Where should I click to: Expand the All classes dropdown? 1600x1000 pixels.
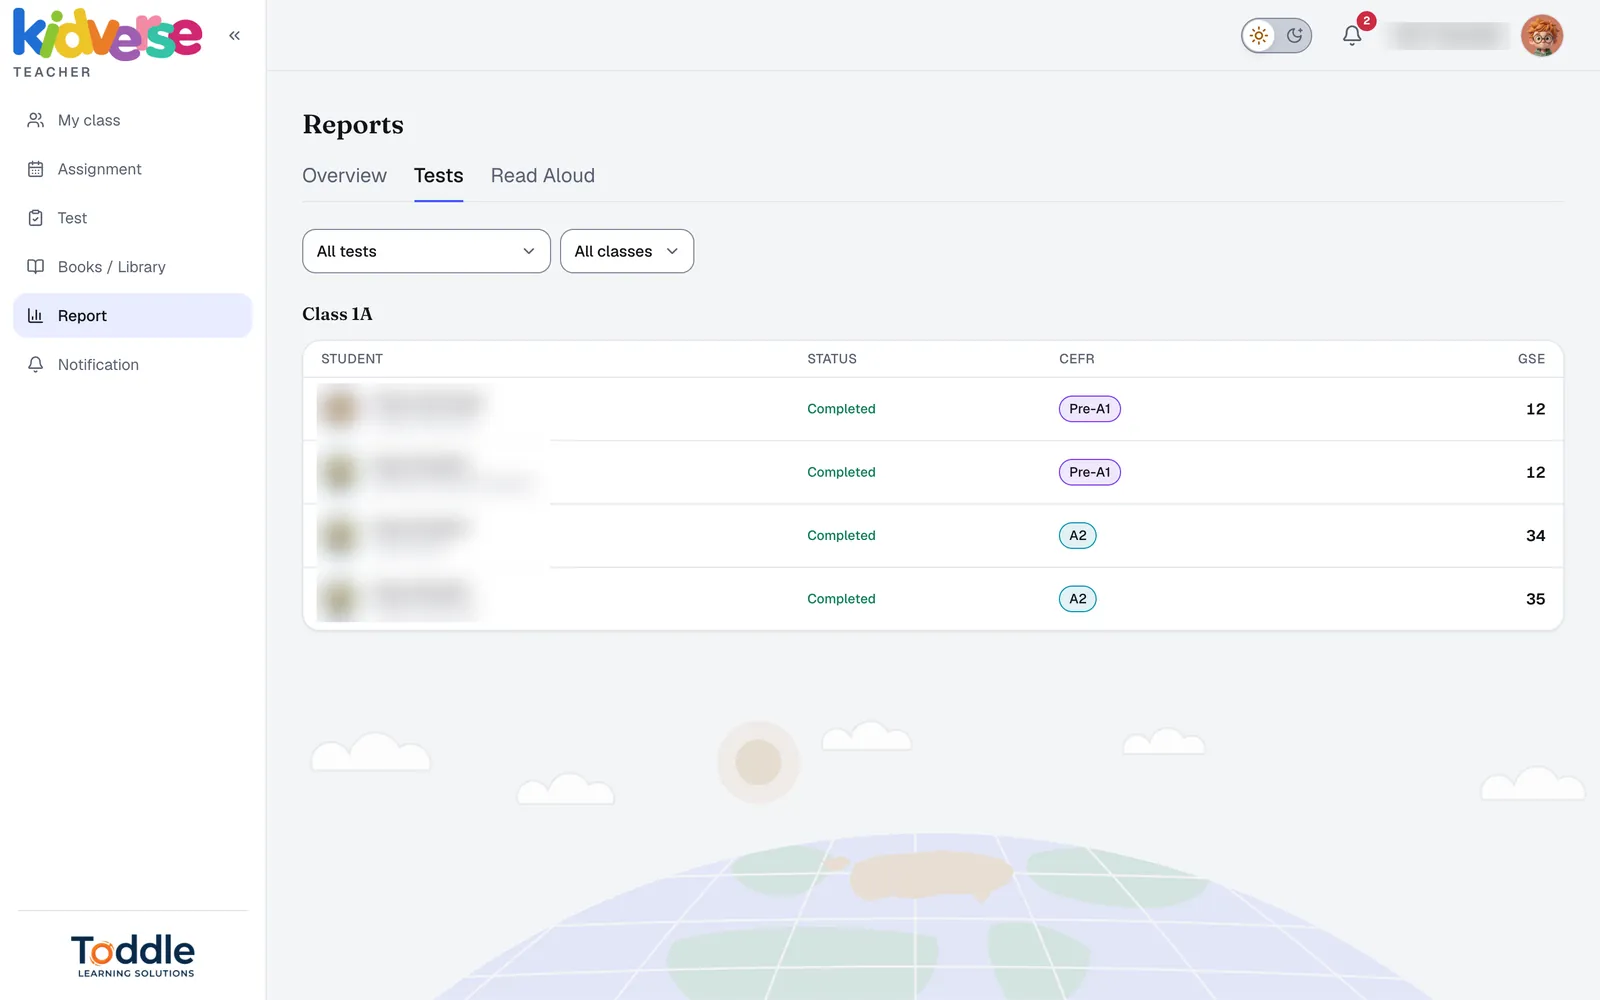point(627,251)
